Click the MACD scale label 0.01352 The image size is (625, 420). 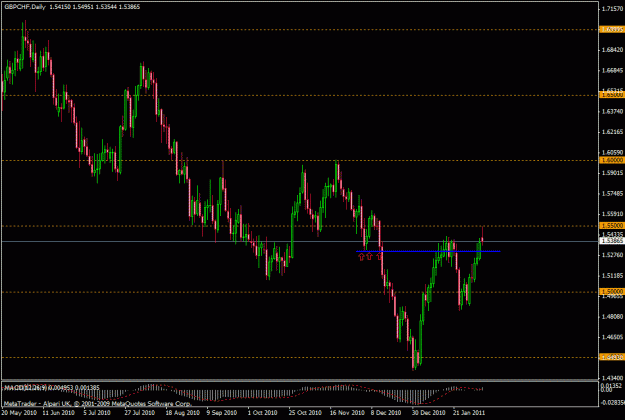click(613, 385)
